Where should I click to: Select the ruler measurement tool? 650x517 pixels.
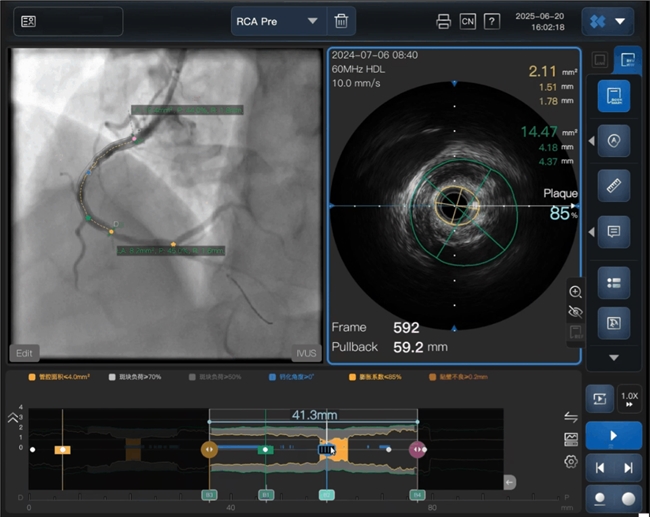pyautogui.click(x=613, y=187)
